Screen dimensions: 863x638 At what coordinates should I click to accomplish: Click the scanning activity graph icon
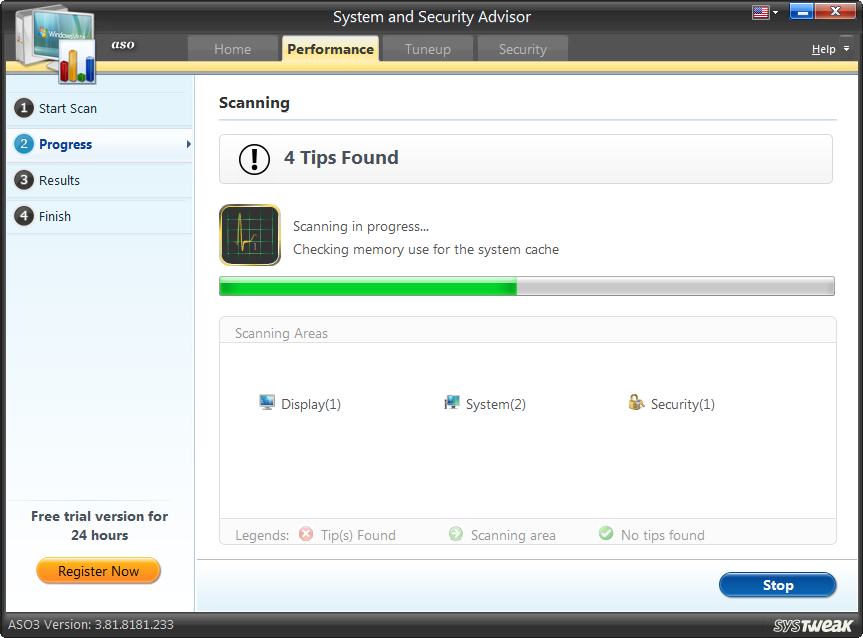(249, 235)
